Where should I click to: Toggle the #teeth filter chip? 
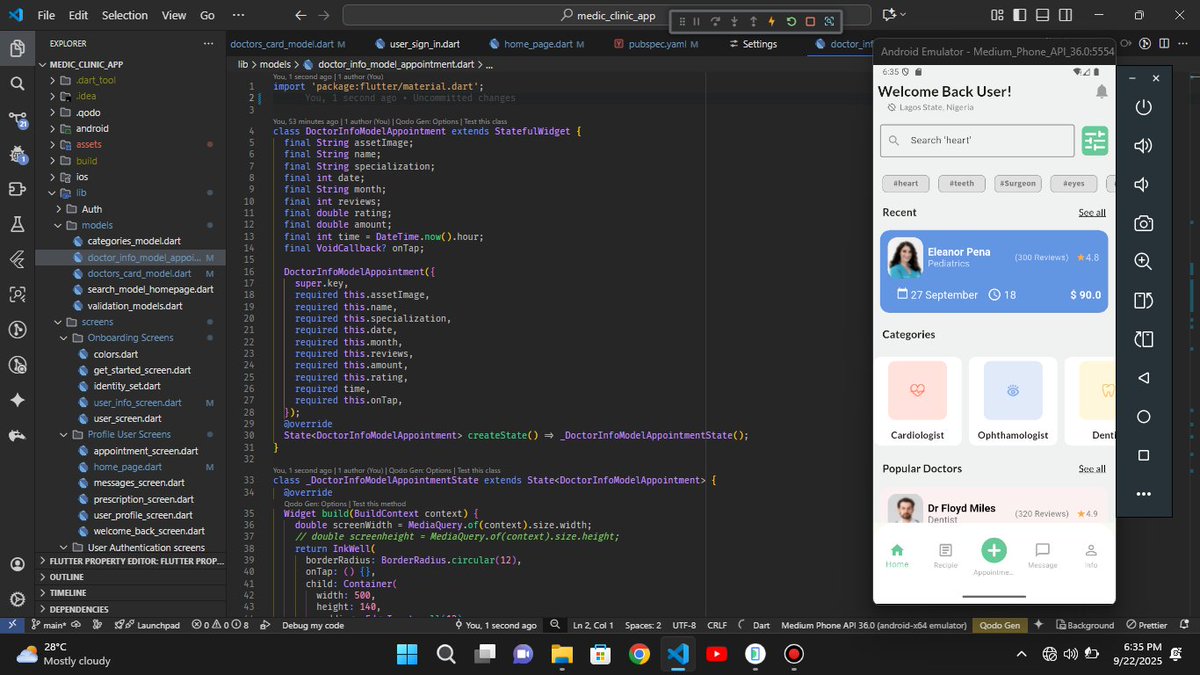pos(962,183)
